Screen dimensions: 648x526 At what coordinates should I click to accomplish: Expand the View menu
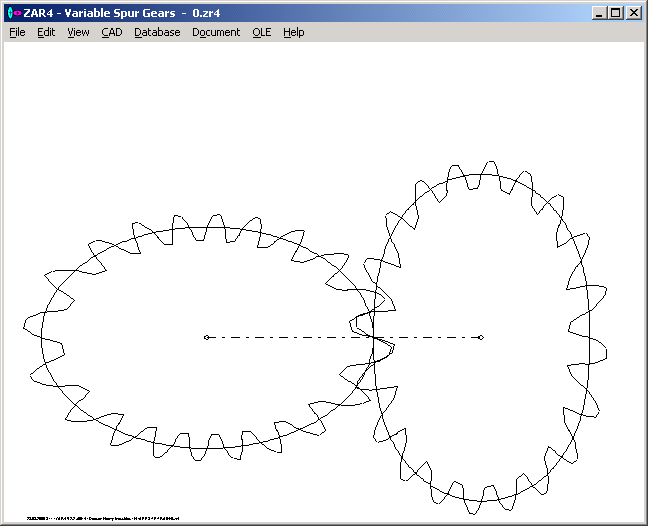point(78,32)
